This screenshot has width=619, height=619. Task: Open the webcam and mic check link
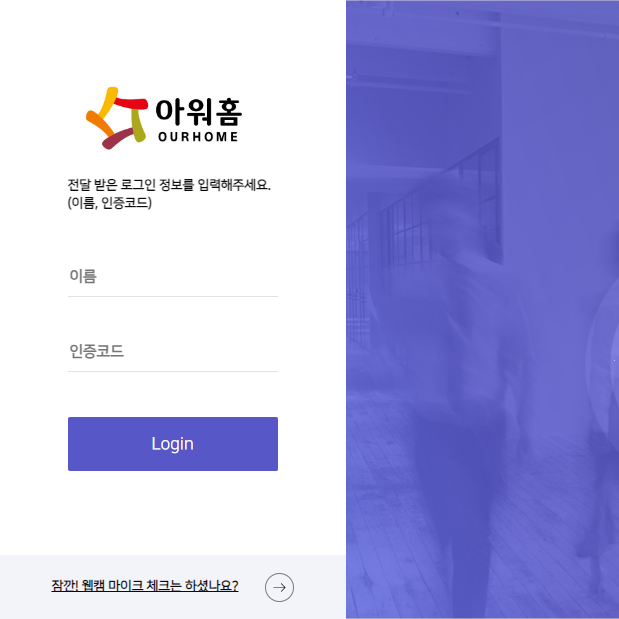coord(145,585)
